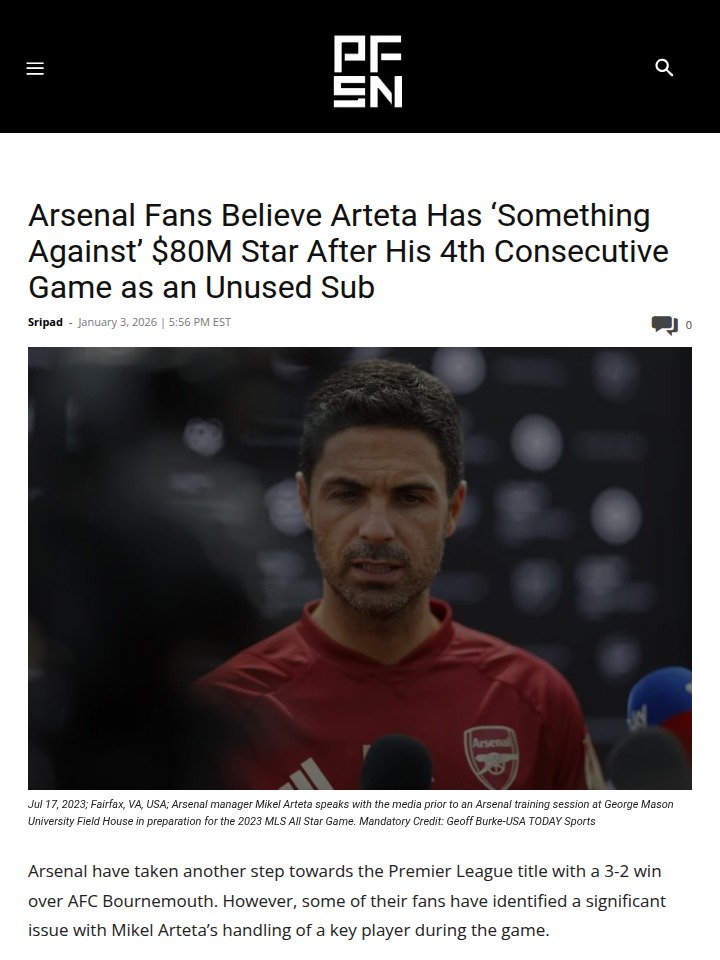Screen dimensions: 720x960
Task: Click the PFSN logo in header
Action: click(x=367, y=71)
